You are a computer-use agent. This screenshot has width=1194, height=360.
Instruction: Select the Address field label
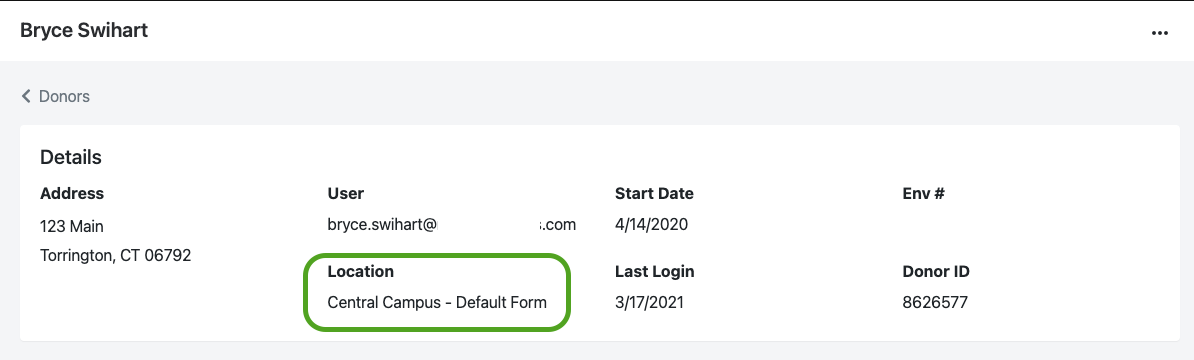[x=72, y=193]
